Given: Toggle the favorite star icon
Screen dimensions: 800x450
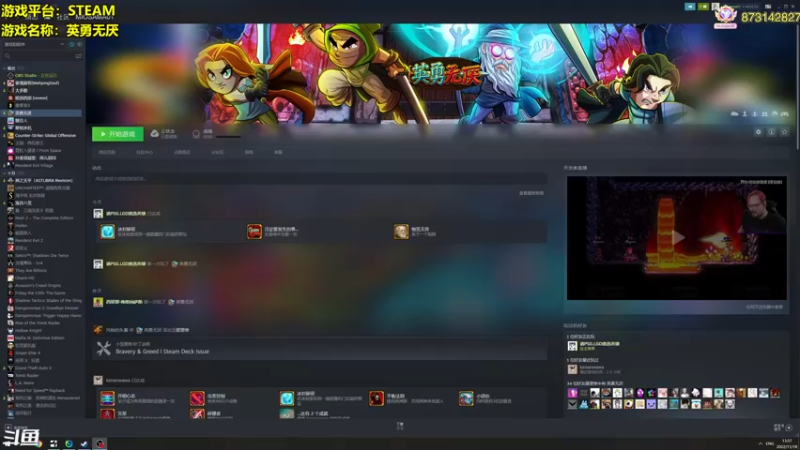Looking at the screenshot, I should 785,132.
